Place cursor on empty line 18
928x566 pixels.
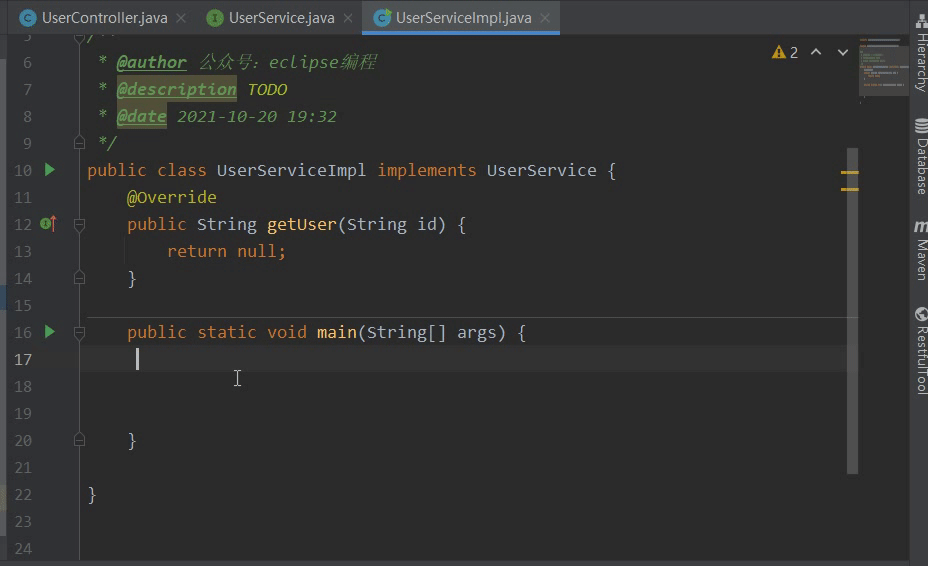(468, 387)
